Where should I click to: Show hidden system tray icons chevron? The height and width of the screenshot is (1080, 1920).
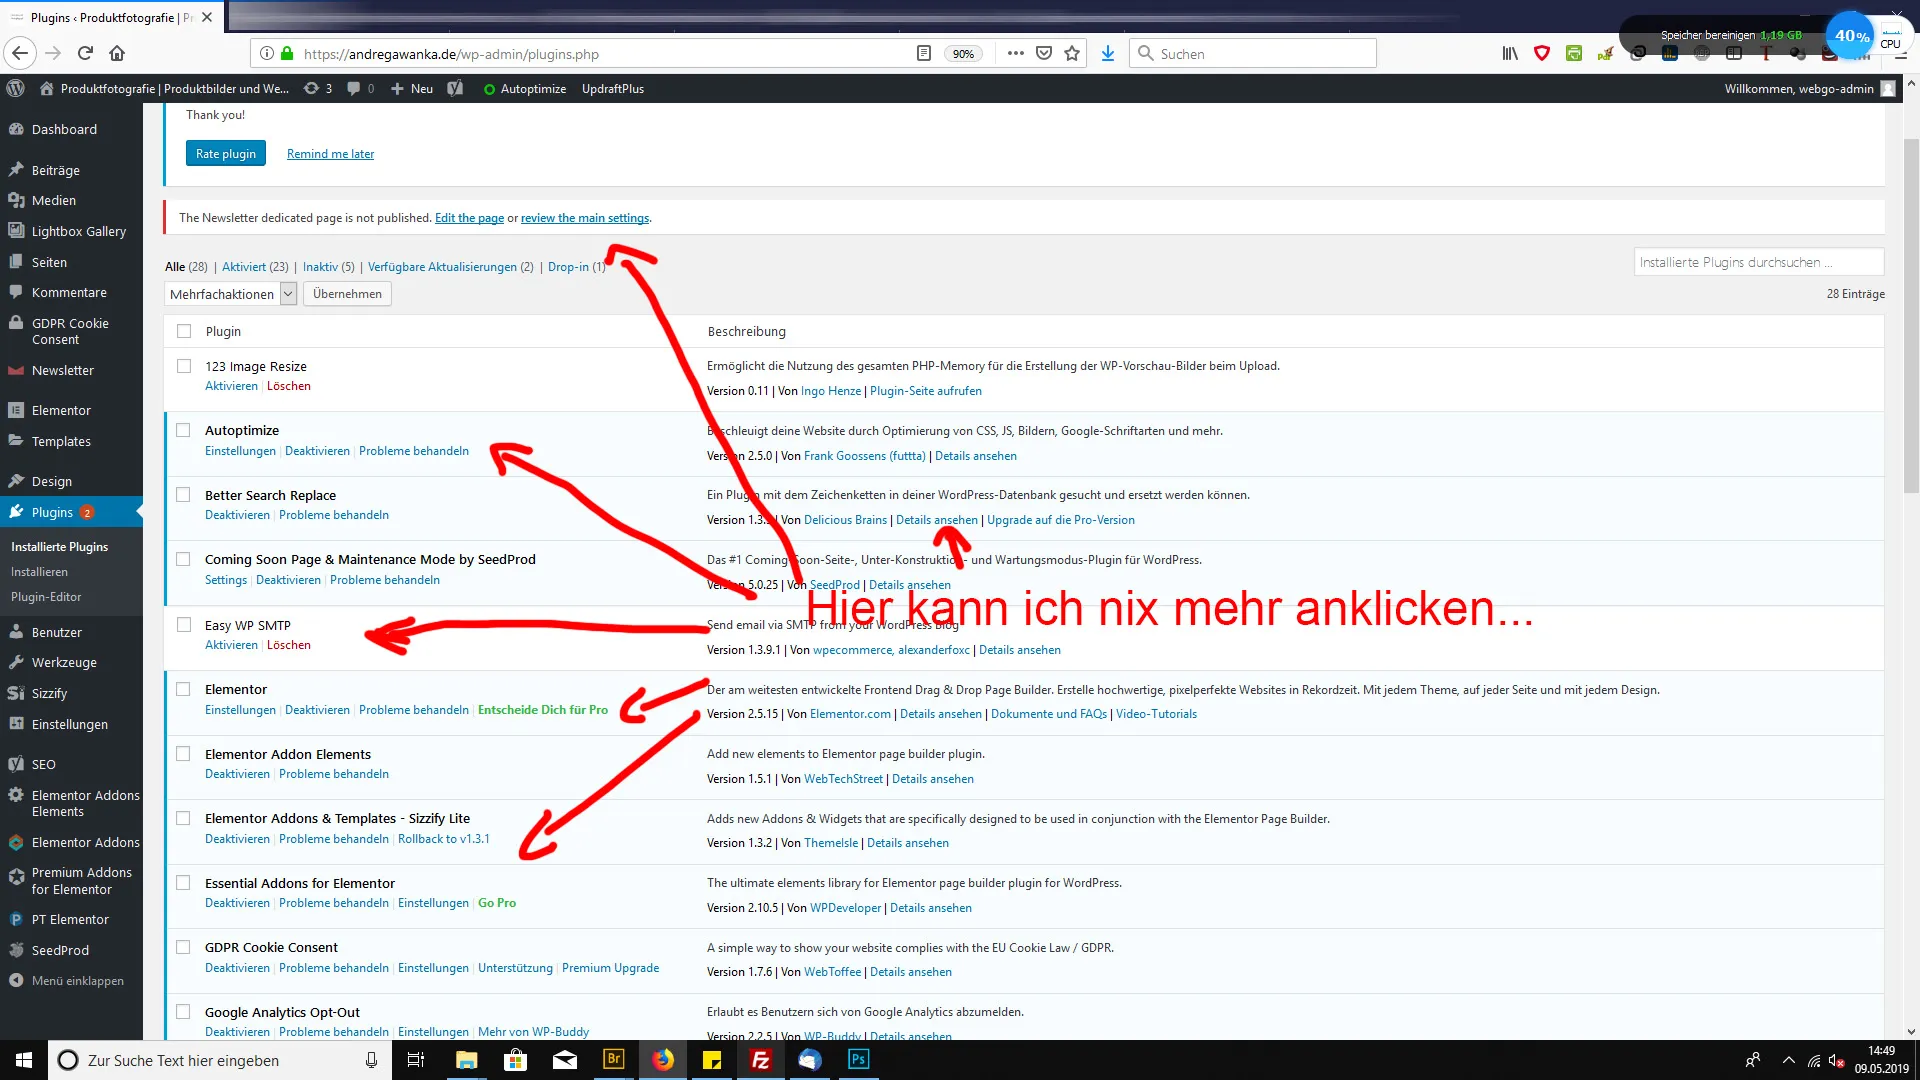pos(1789,1061)
